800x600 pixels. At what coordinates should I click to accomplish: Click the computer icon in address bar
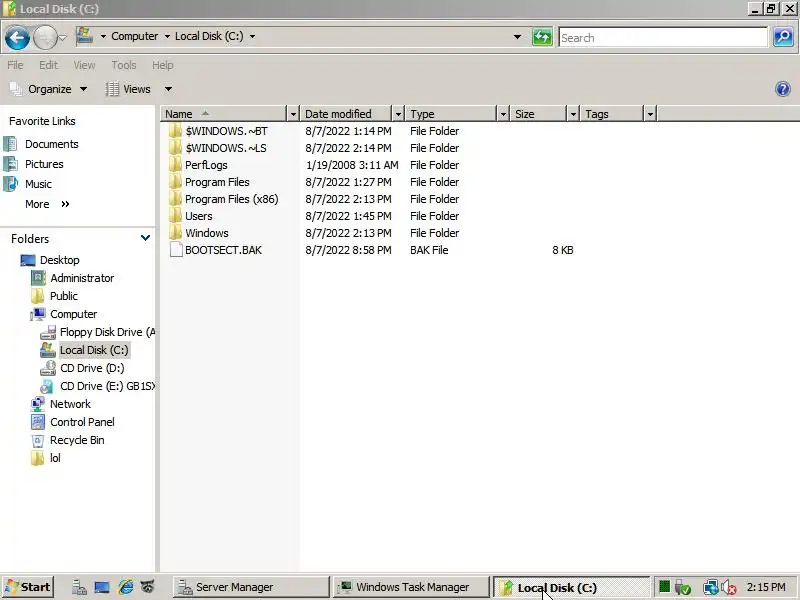click(85, 36)
